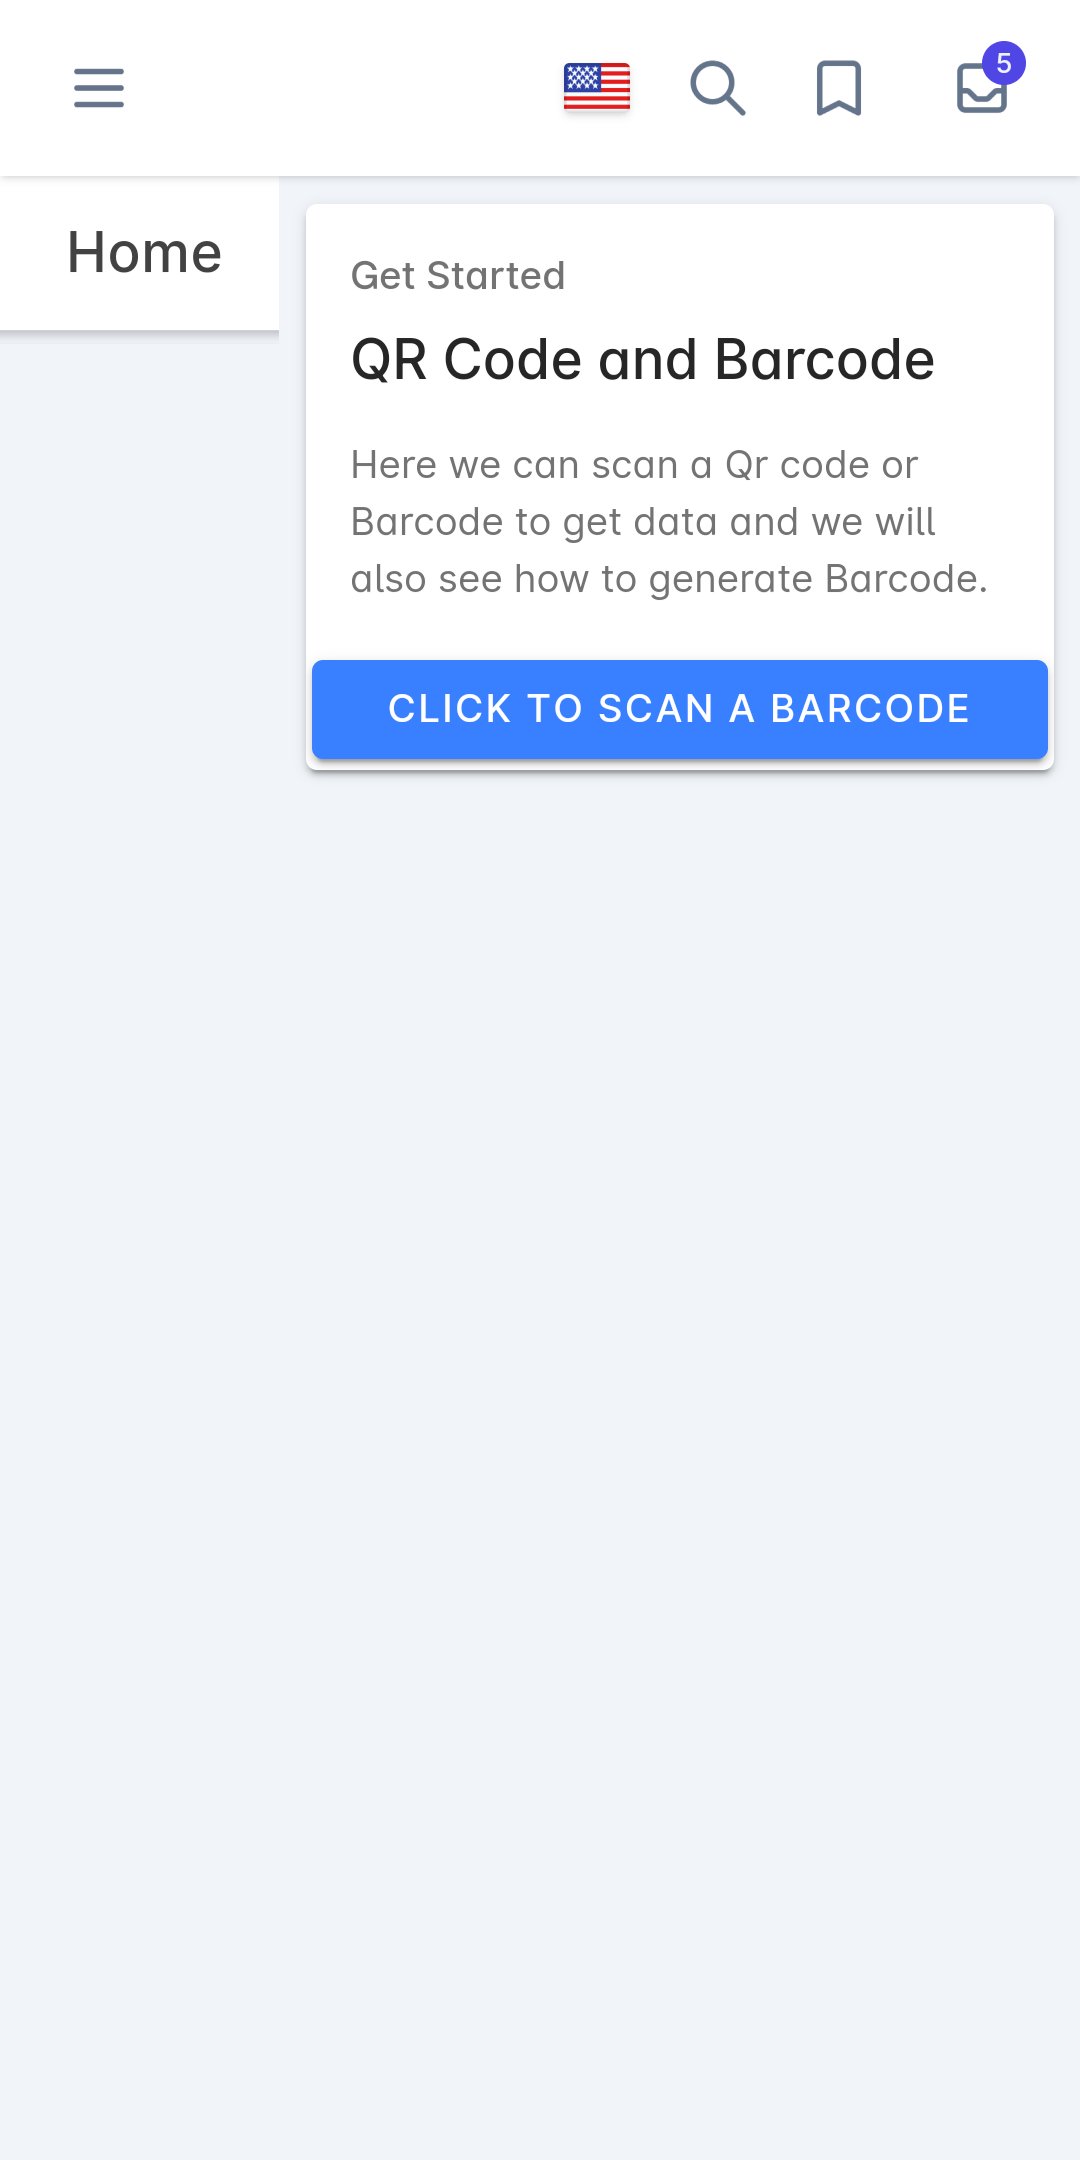Select the Home tab
1080x2160 pixels.
144,252
